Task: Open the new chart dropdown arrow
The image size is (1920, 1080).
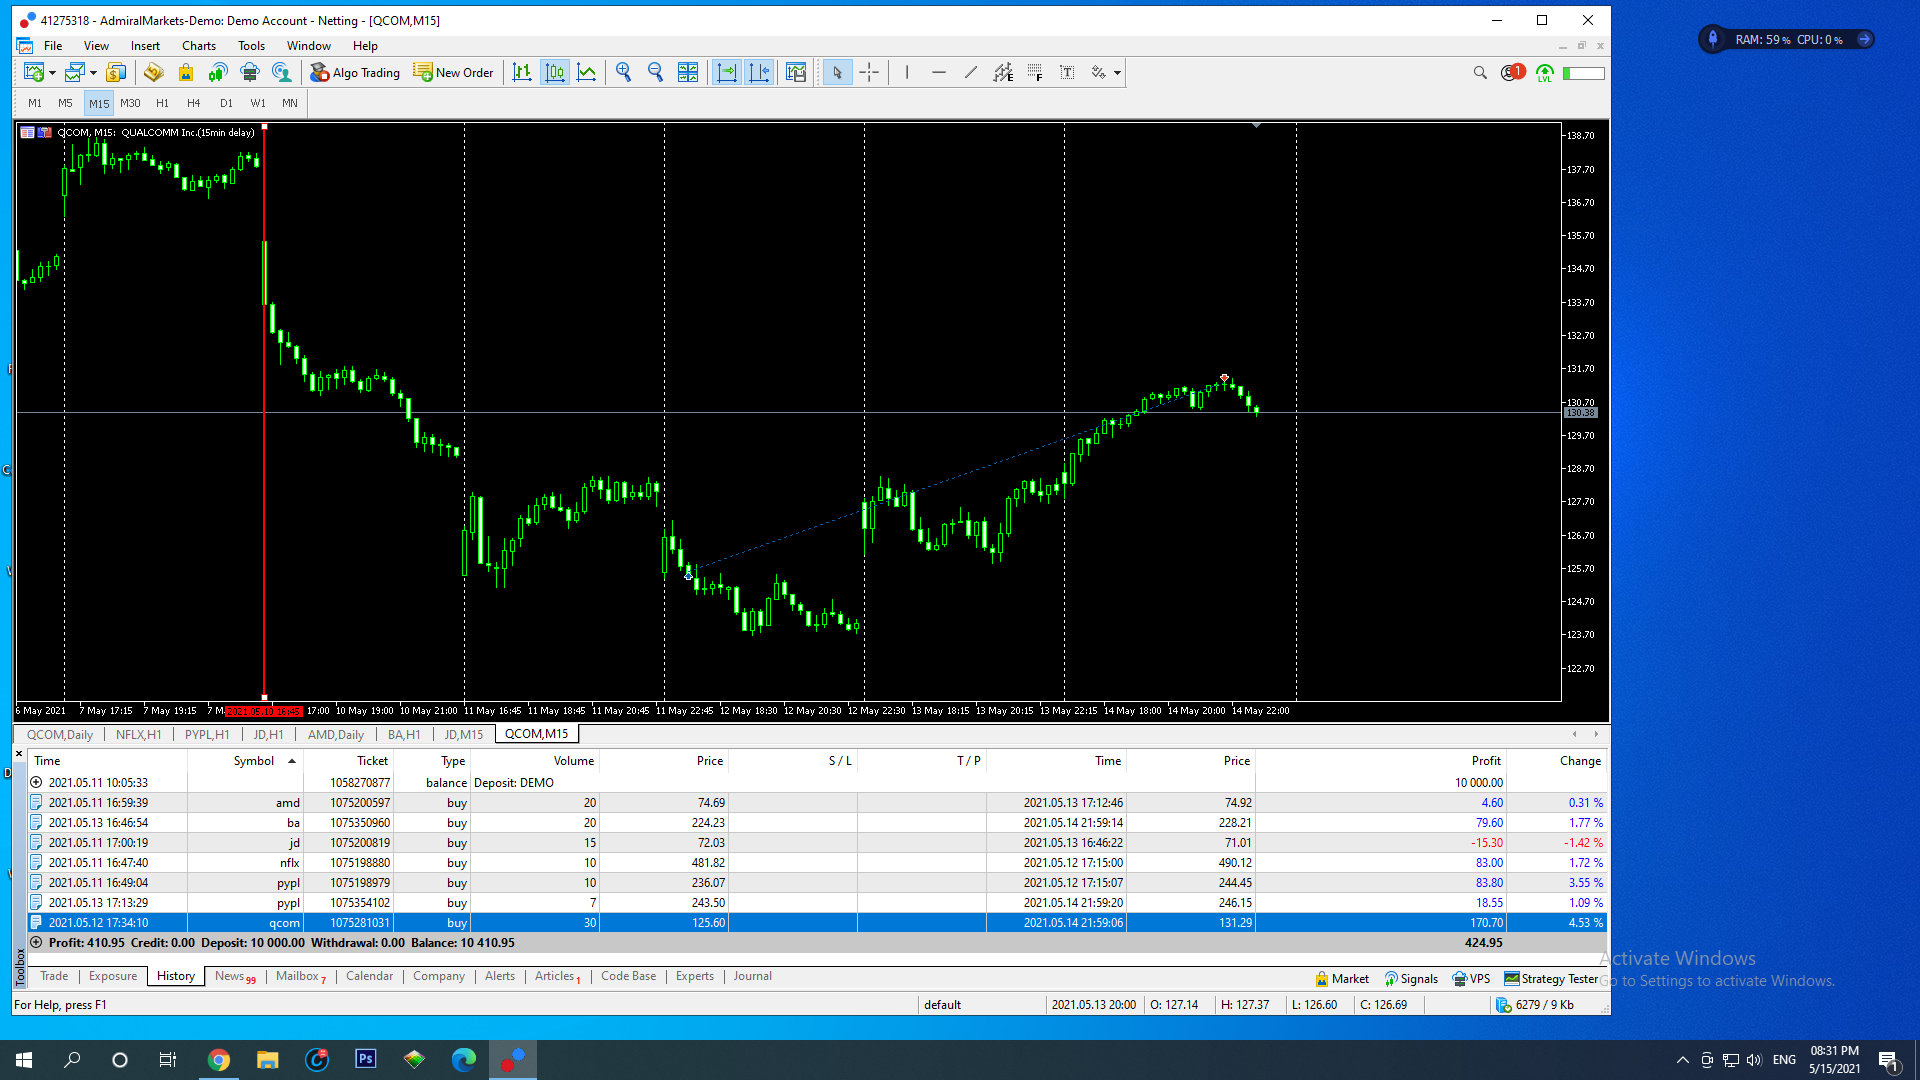Action: pos(52,72)
